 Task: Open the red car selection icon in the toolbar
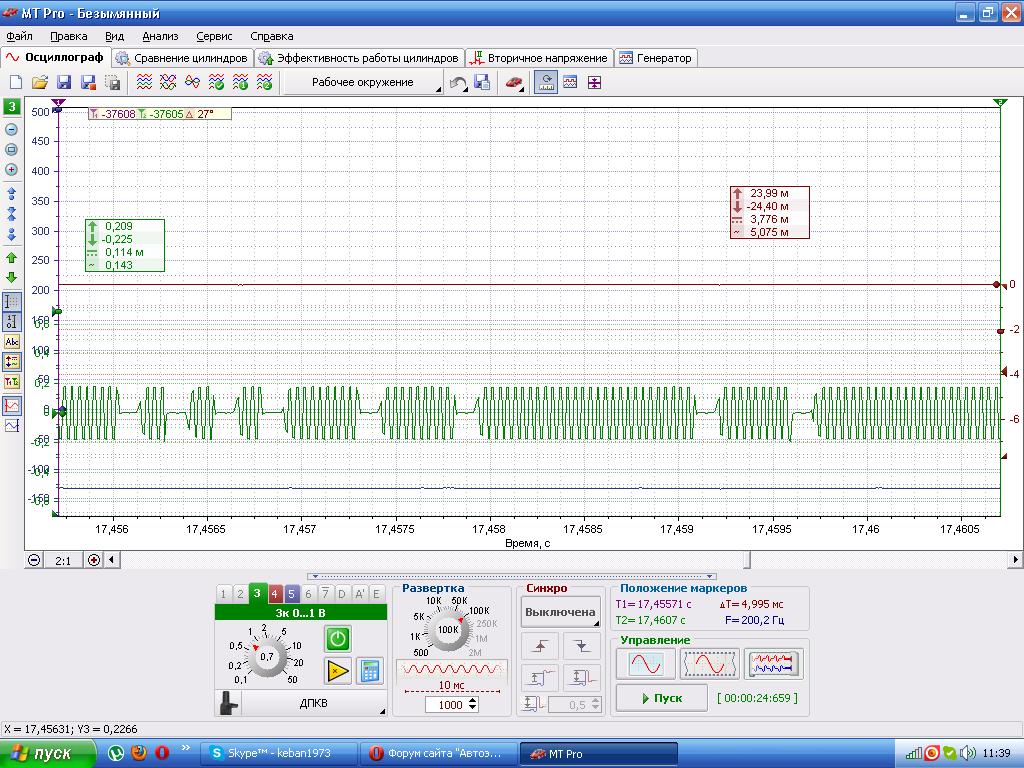click(515, 82)
